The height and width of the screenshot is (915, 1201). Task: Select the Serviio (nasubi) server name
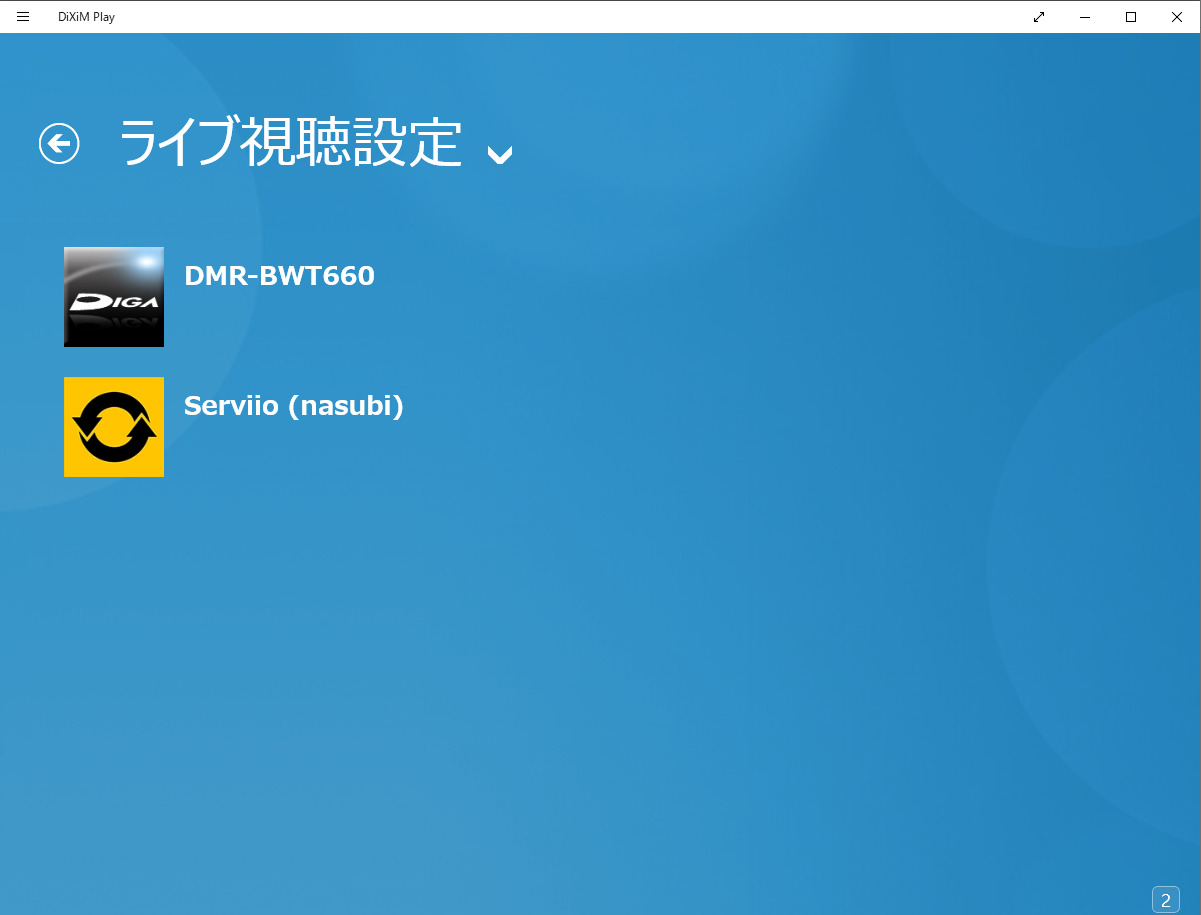point(293,406)
